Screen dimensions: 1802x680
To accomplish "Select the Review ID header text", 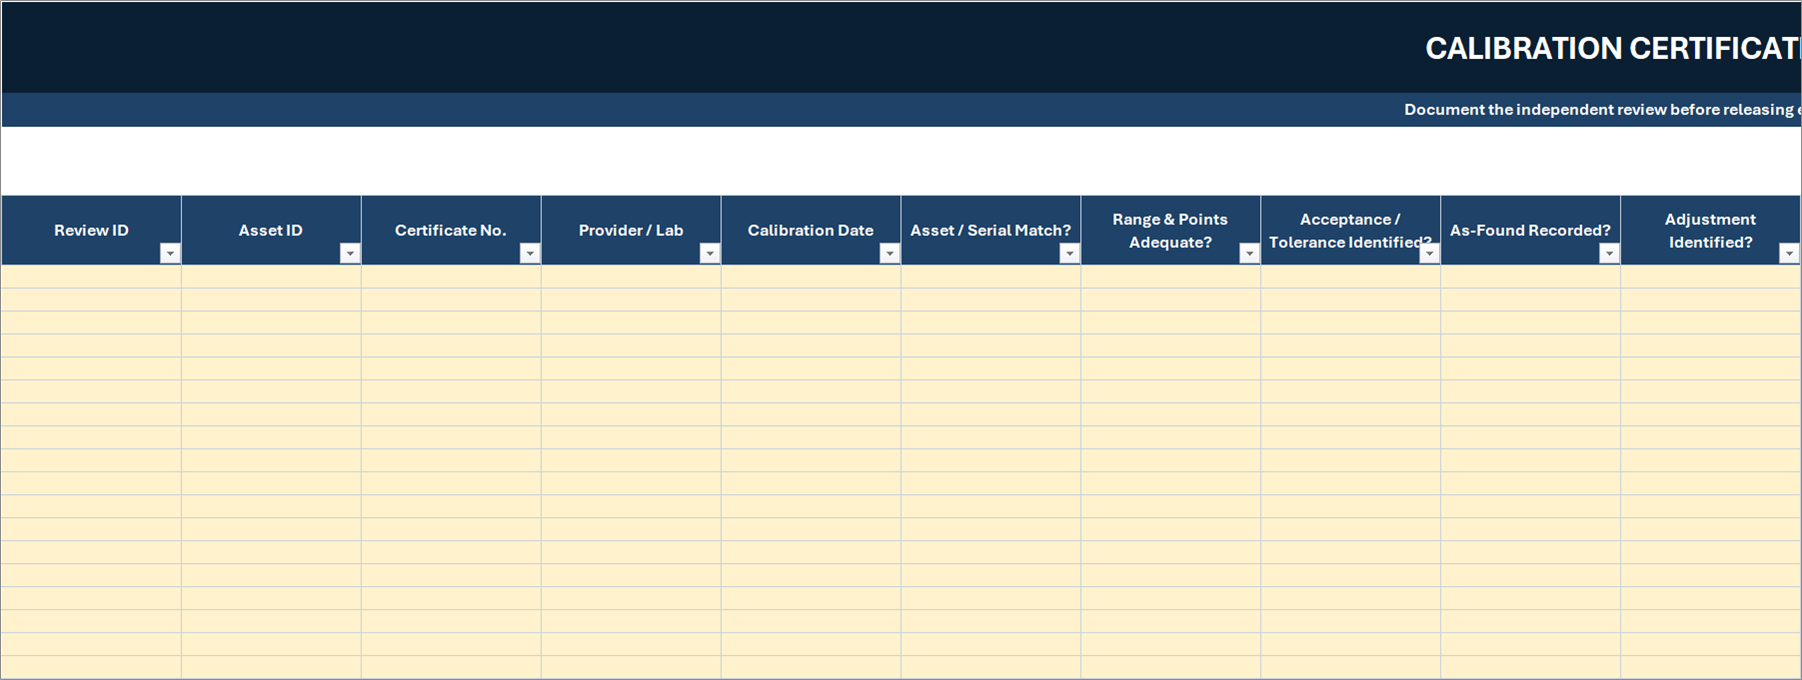I will pyautogui.click(x=91, y=230).
